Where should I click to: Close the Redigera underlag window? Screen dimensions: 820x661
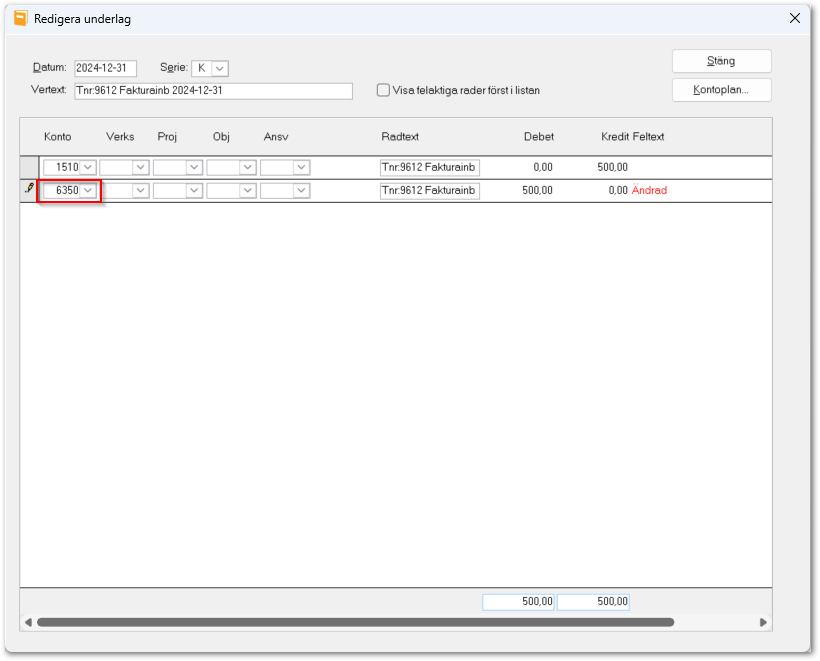click(x=794, y=18)
